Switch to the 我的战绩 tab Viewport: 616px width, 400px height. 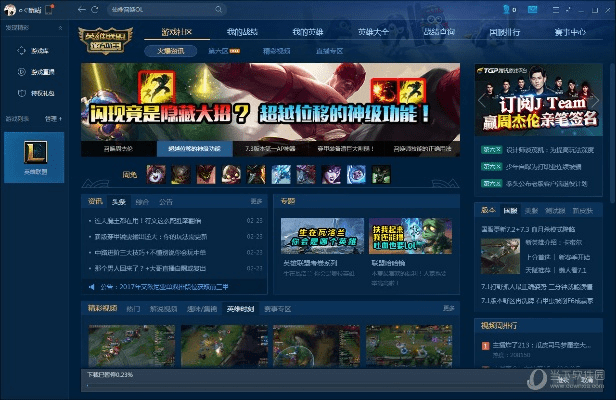(240, 31)
